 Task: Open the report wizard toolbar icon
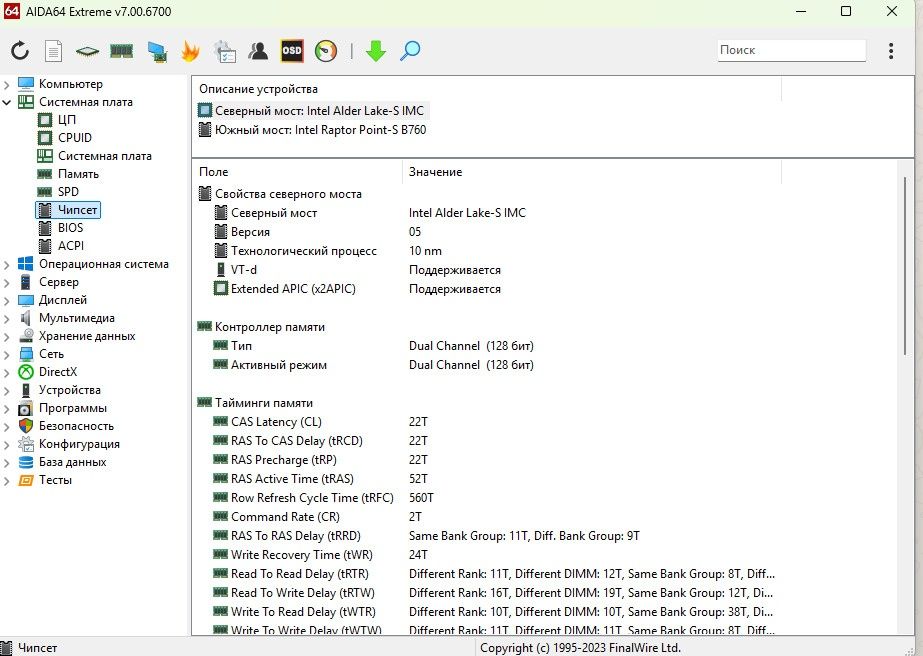(x=224, y=51)
